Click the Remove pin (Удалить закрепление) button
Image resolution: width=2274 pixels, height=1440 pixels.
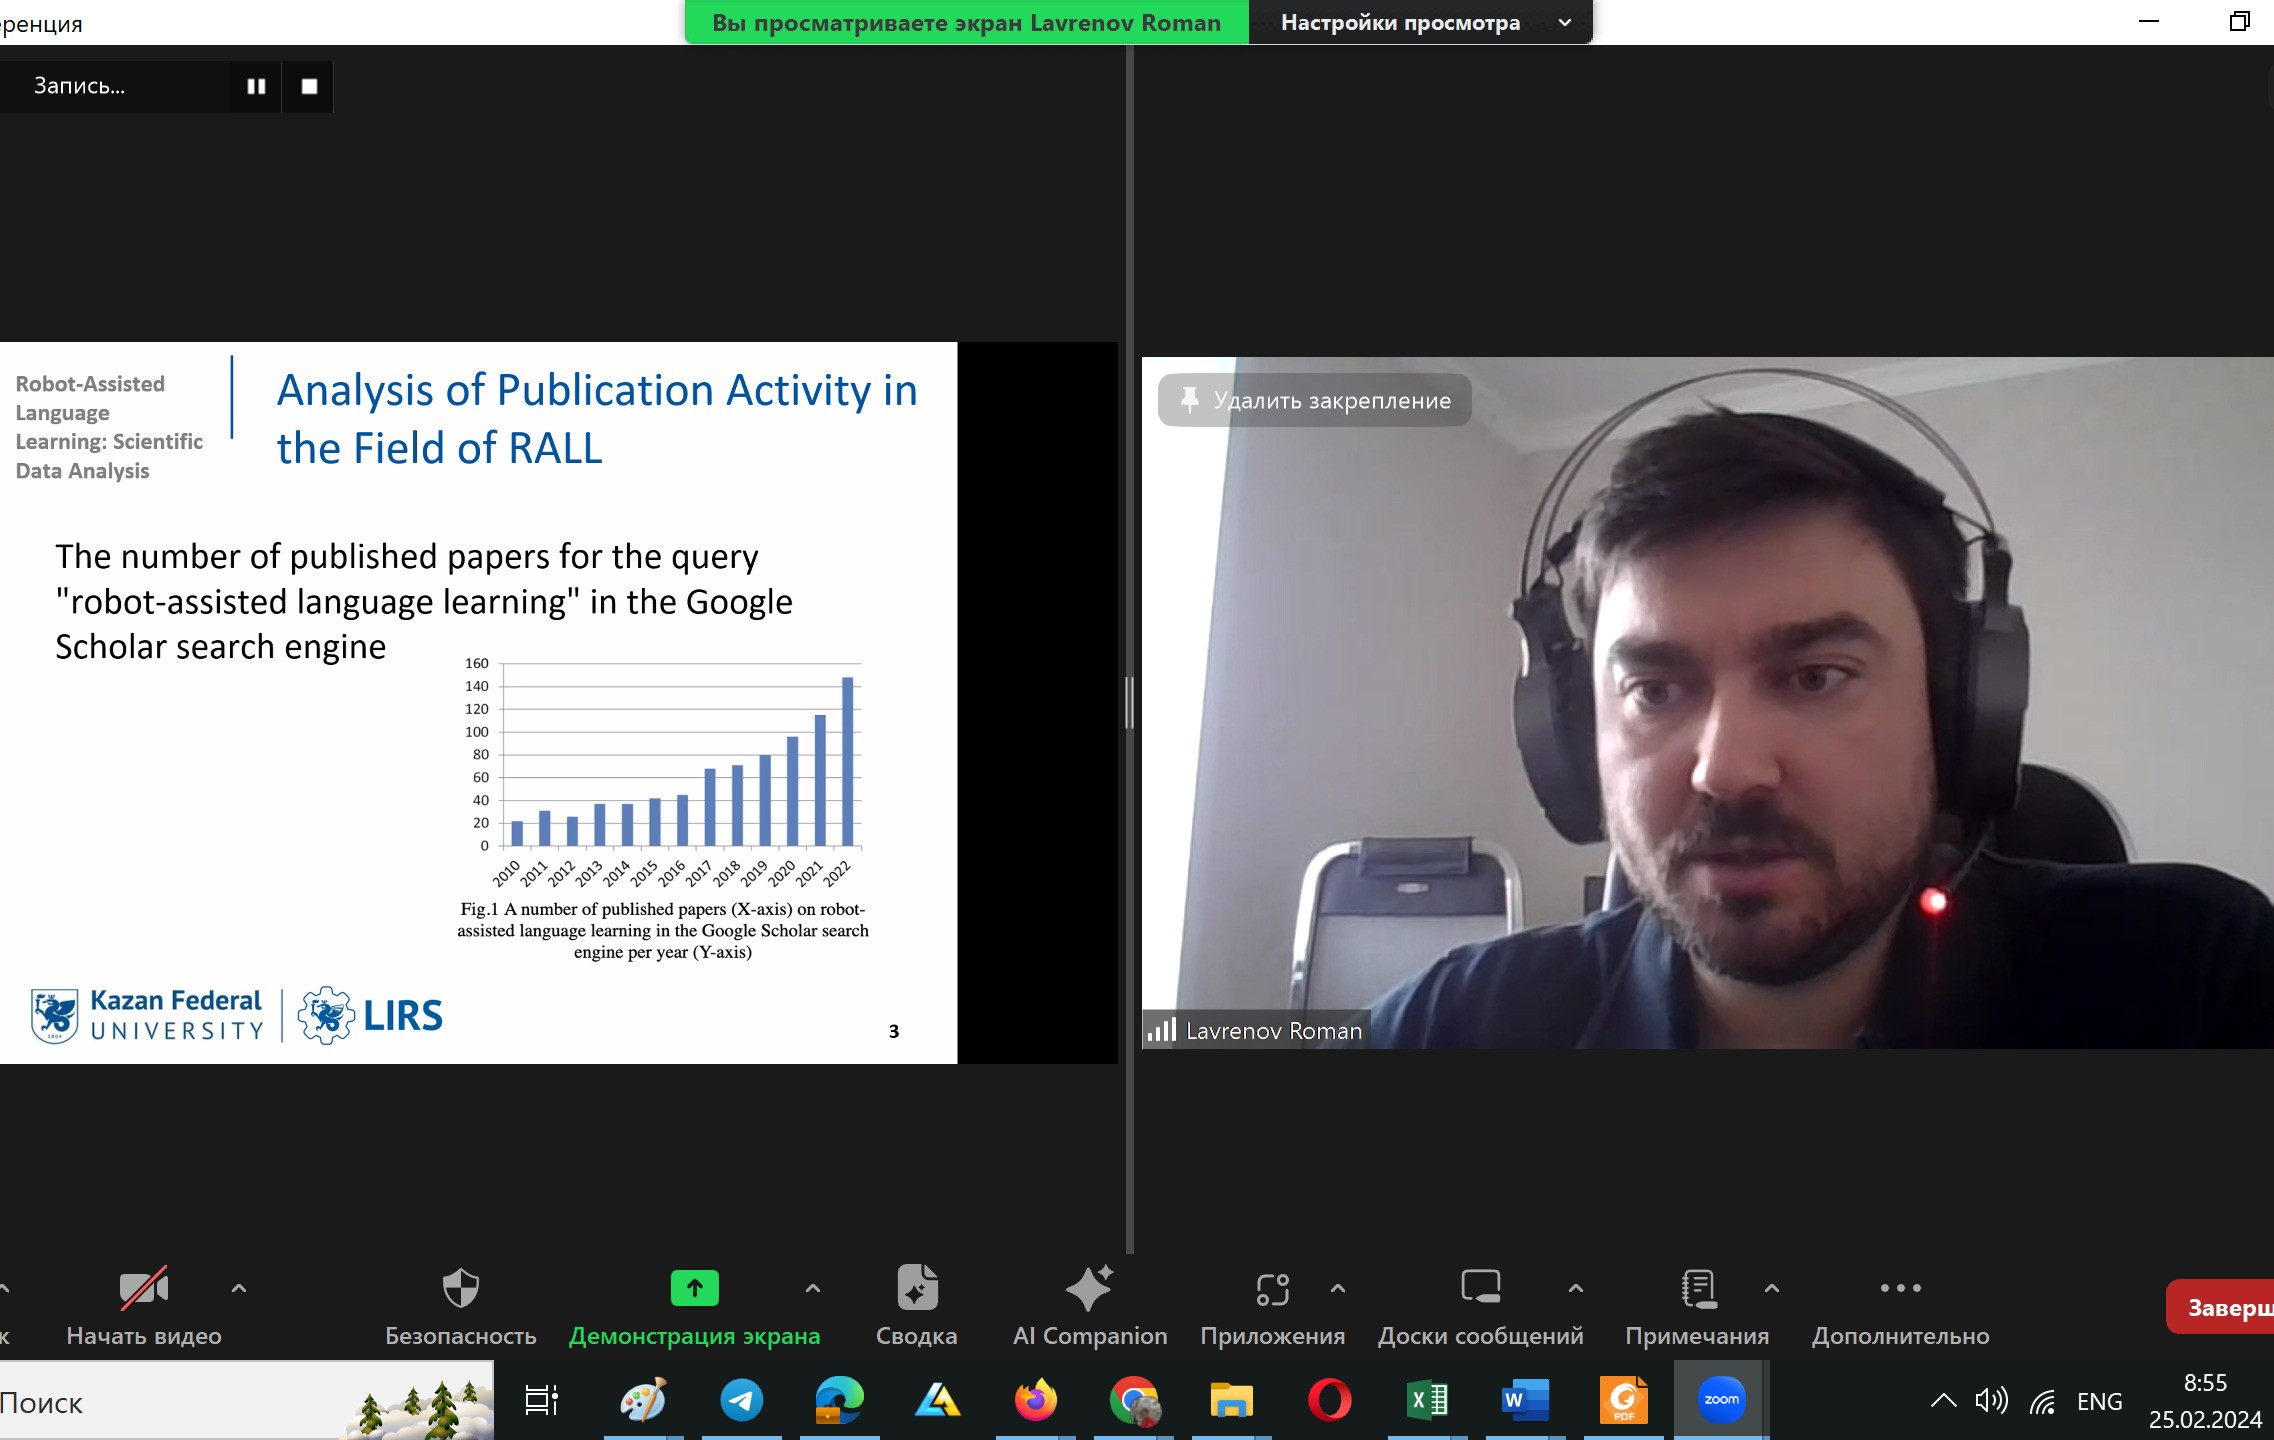click(1314, 401)
